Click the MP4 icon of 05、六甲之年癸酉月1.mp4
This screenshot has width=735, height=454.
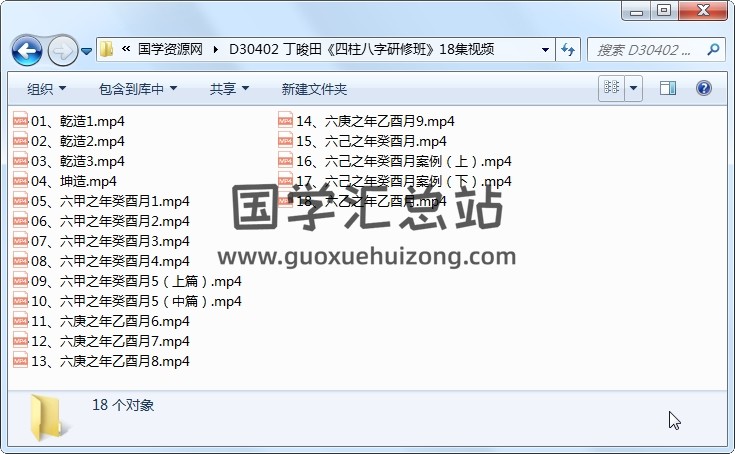tap(21, 201)
